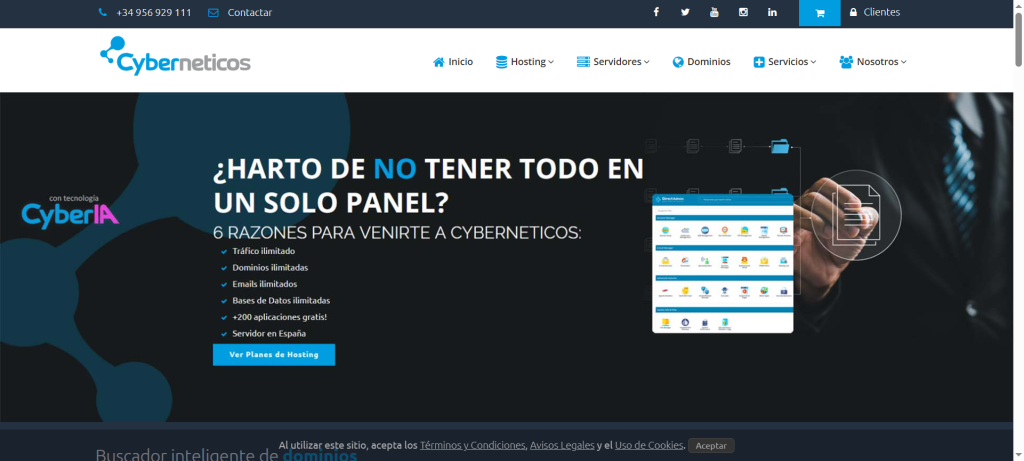Viewport: 1024px width, 461px height.
Task: Open the shopping cart icon
Action: coord(819,13)
